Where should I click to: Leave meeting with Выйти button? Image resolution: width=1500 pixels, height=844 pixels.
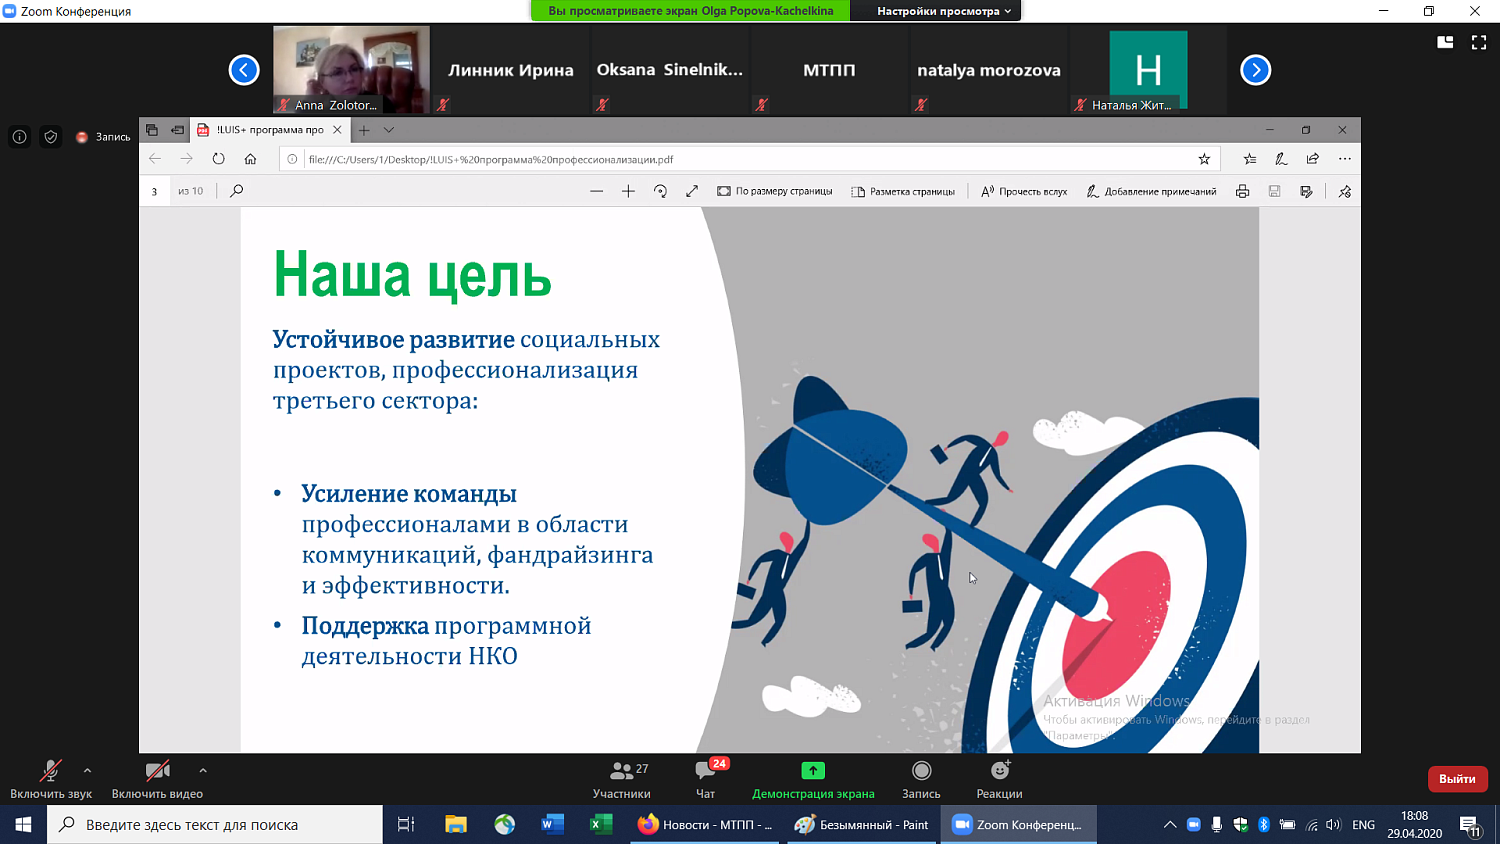click(1457, 779)
